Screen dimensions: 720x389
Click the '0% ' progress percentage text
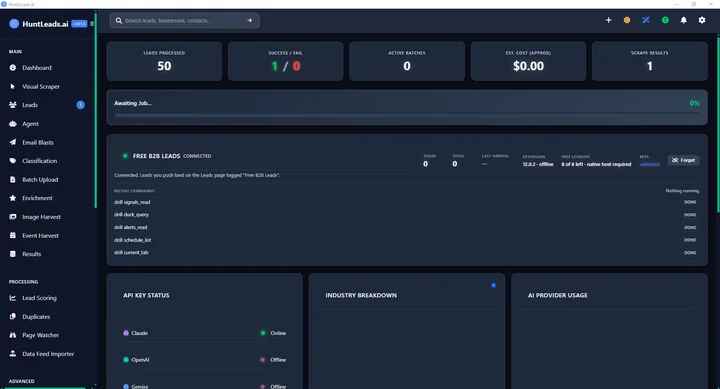(694, 103)
